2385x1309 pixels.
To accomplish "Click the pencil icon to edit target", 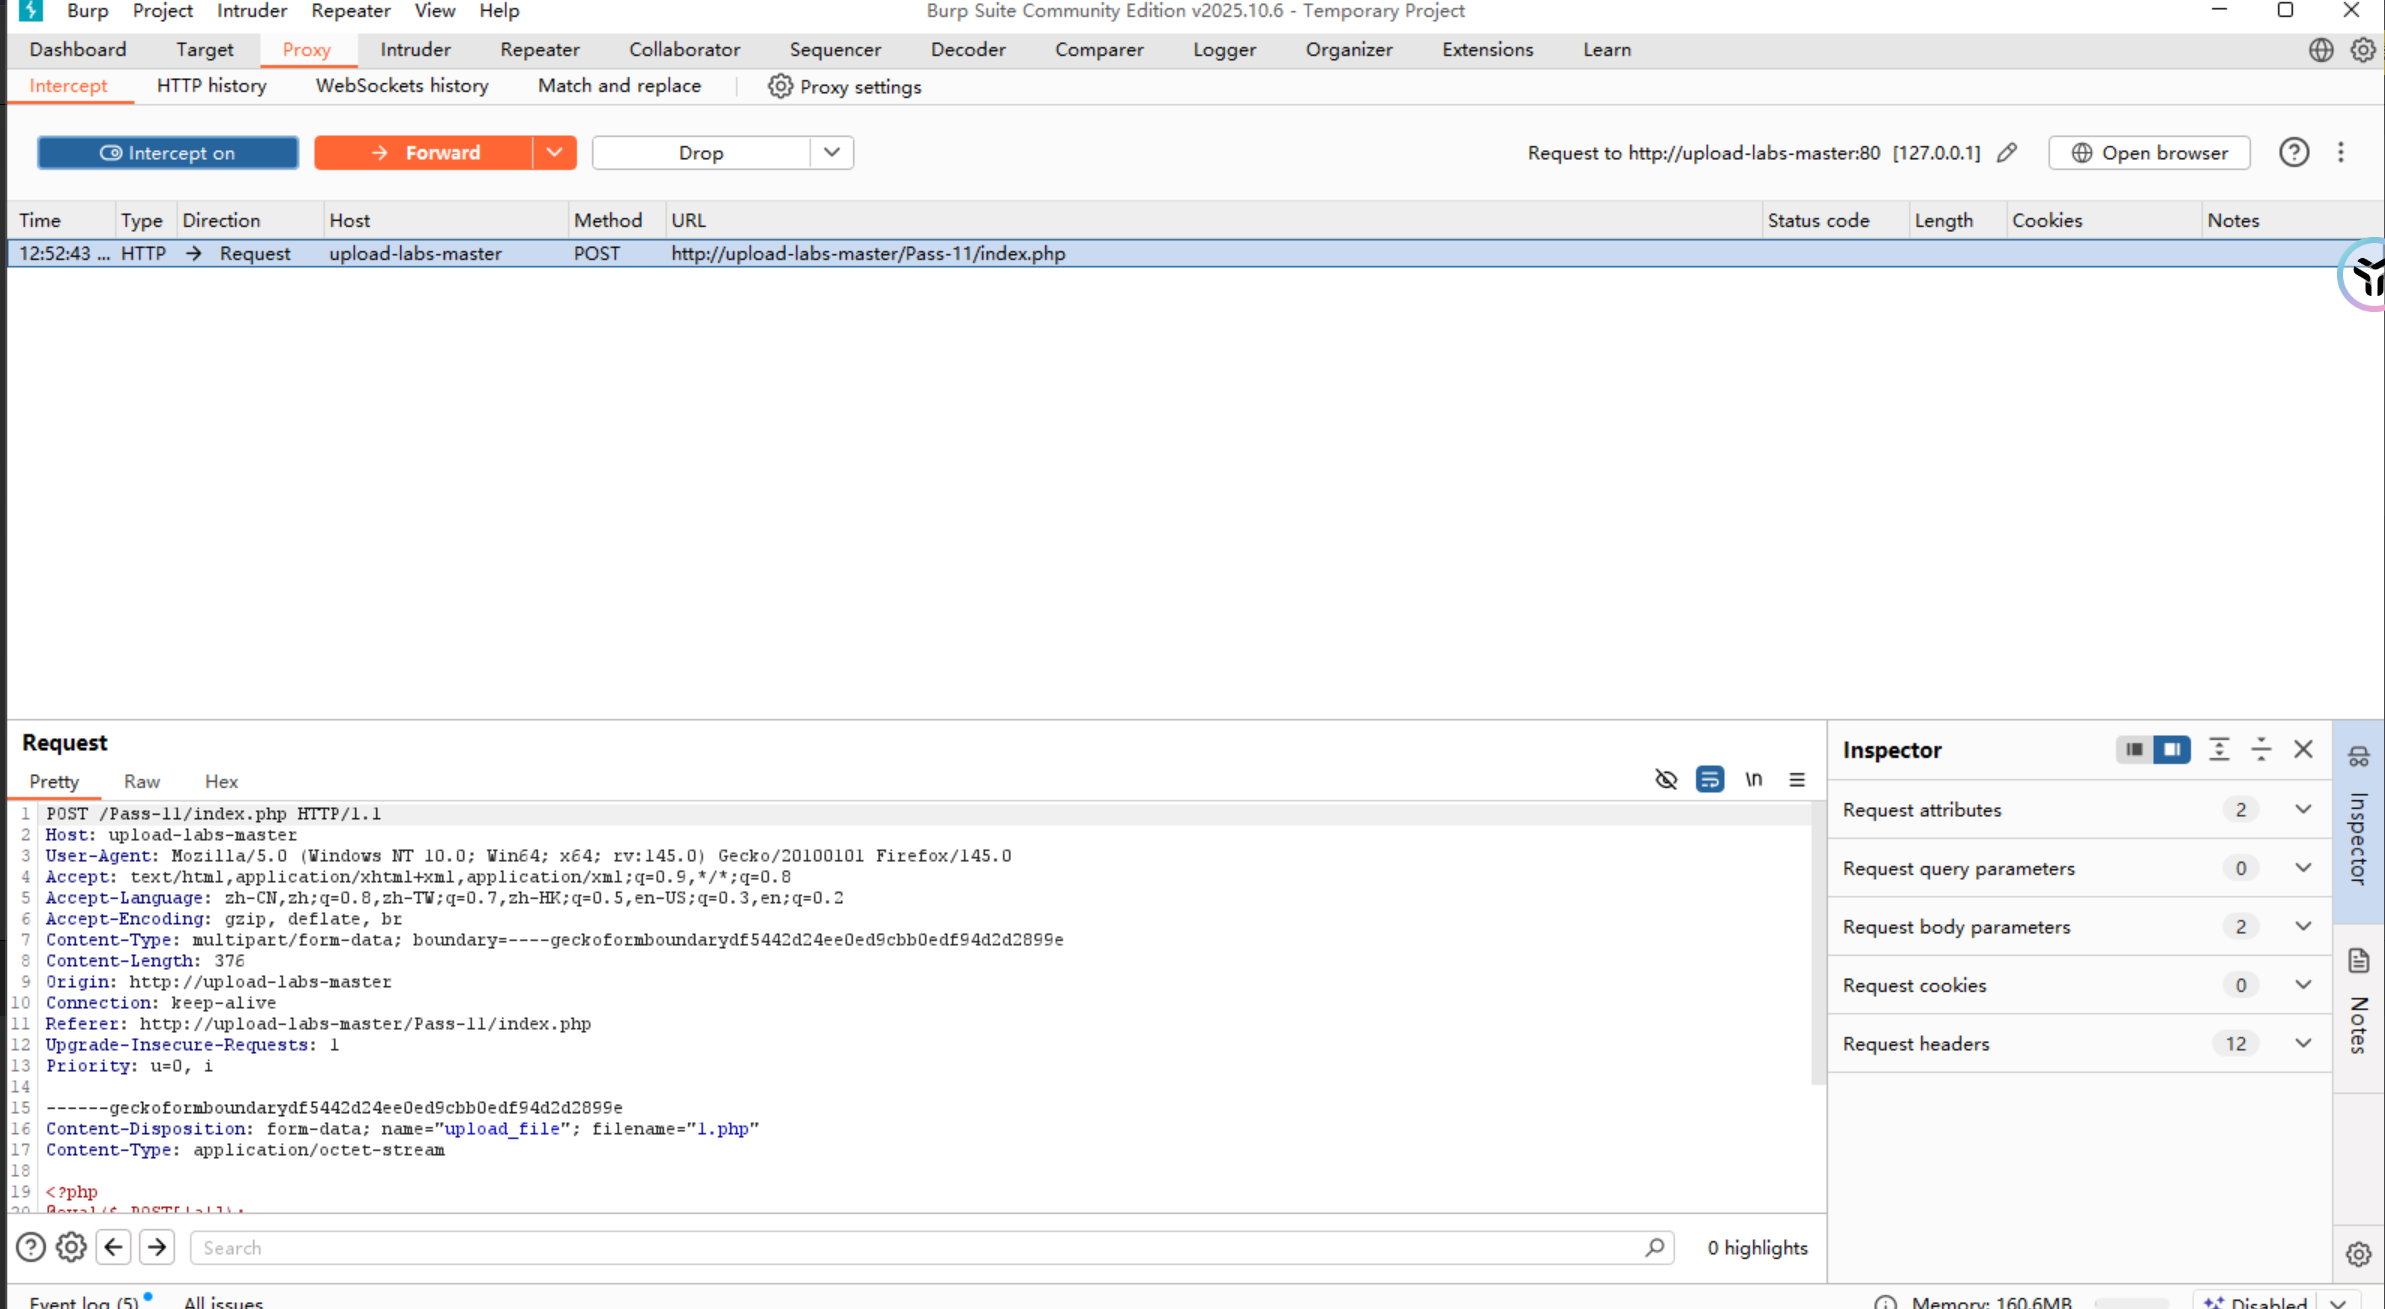I will [x=2006, y=152].
